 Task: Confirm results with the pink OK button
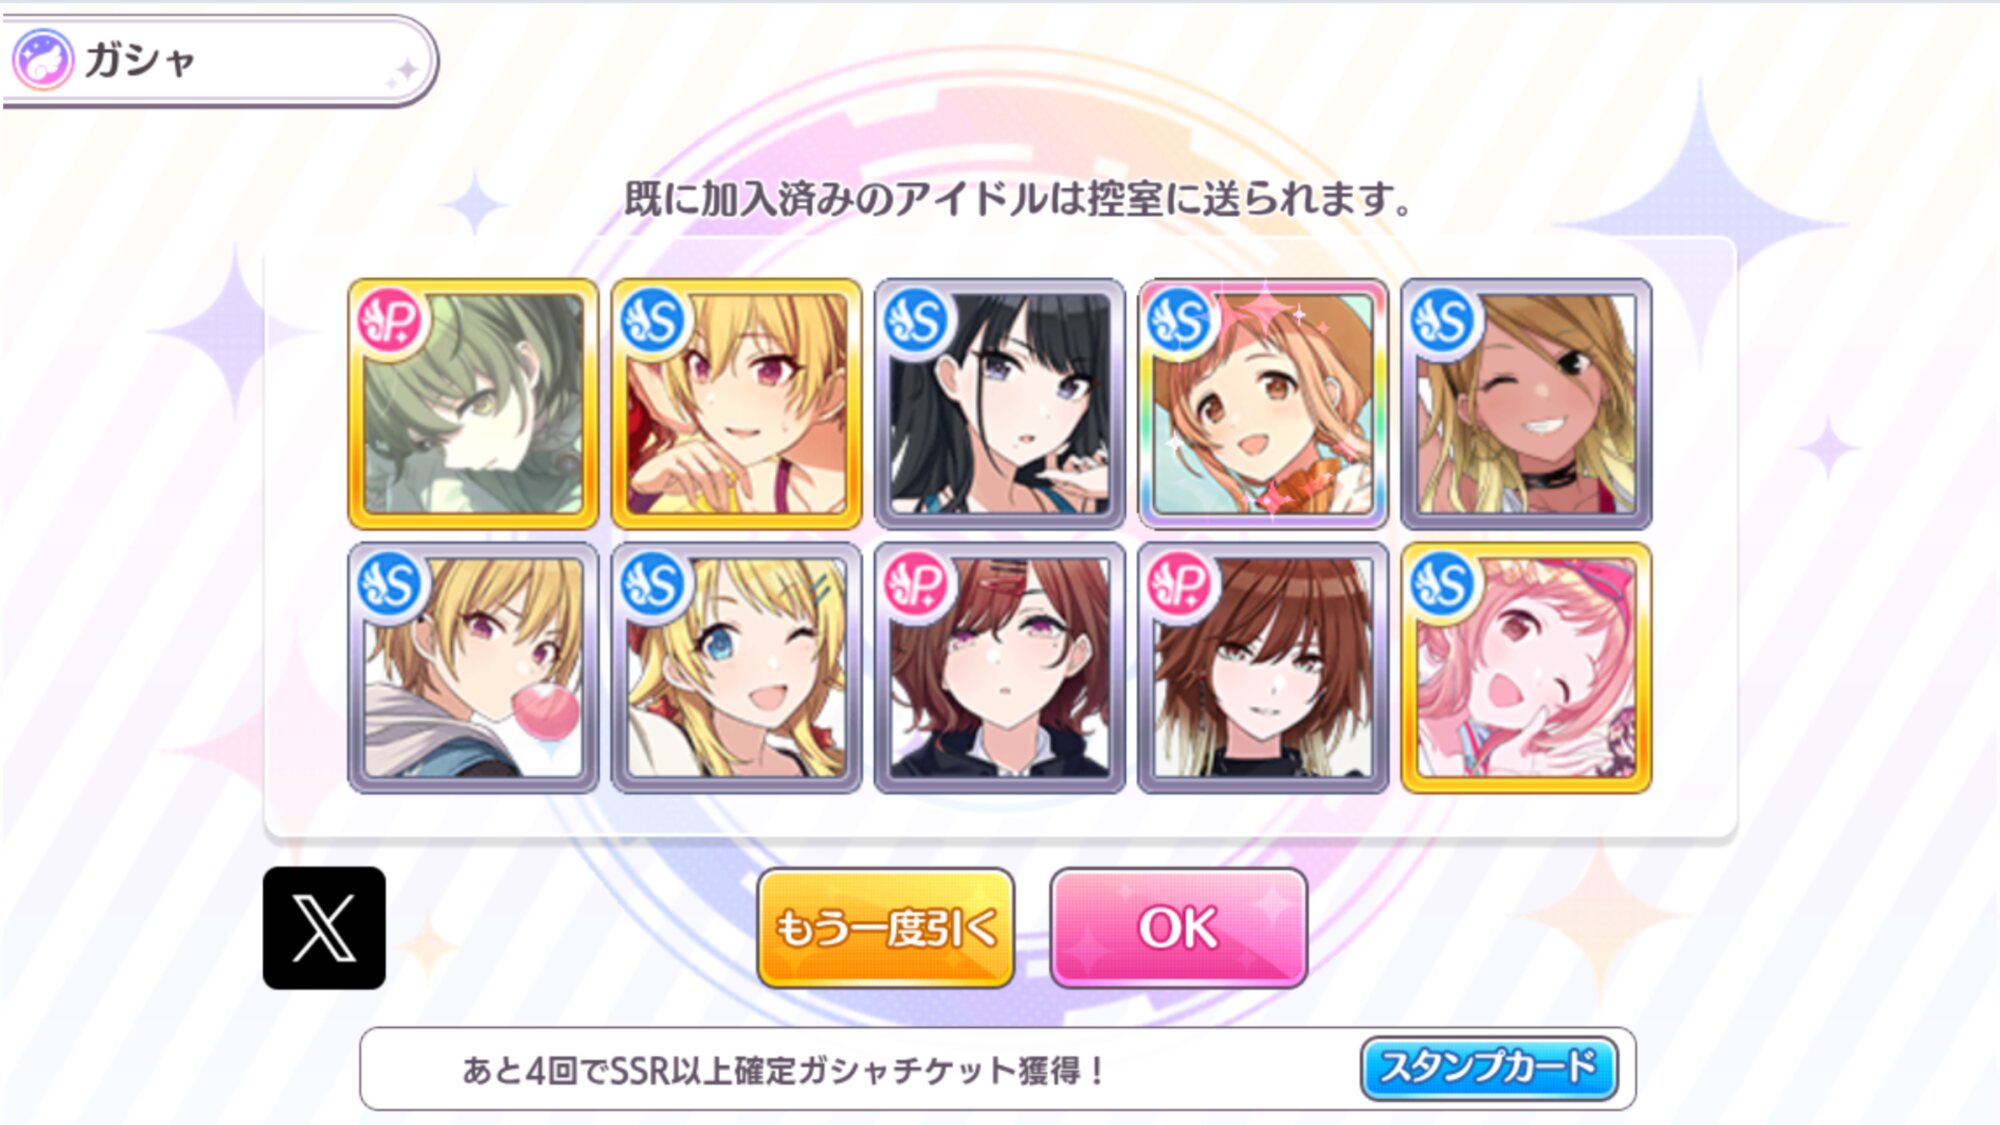click(x=1179, y=928)
